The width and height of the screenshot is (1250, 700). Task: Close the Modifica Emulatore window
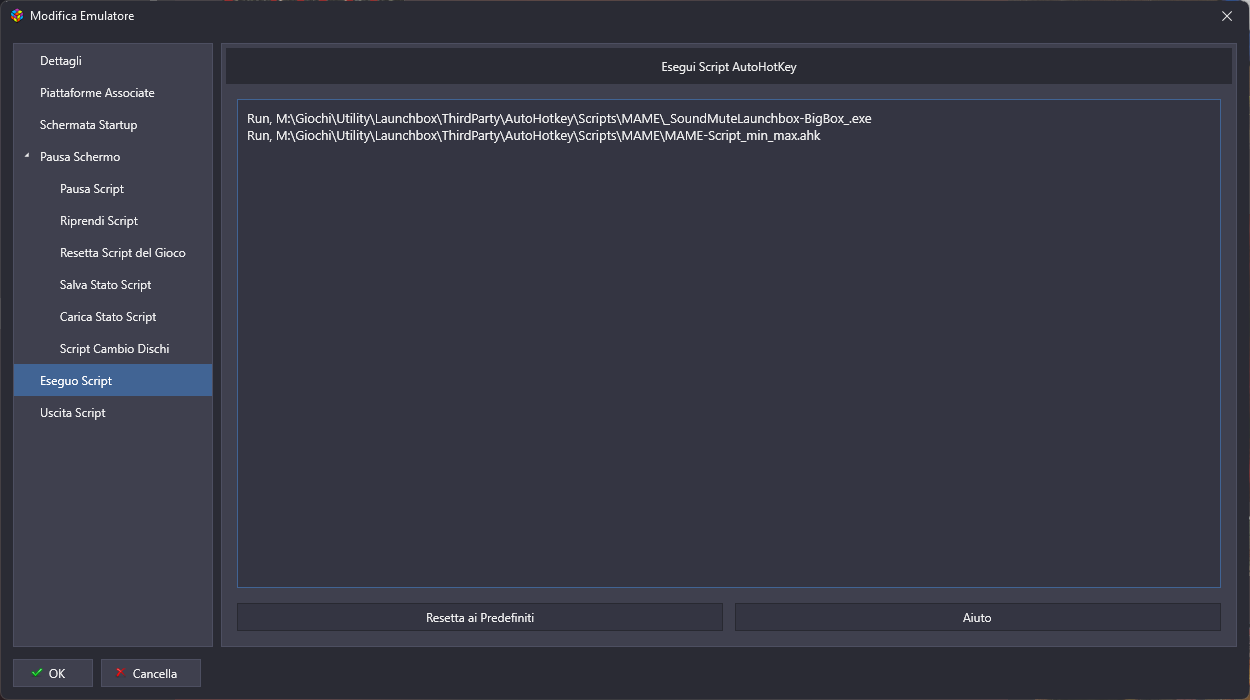tap(1227, 16)
